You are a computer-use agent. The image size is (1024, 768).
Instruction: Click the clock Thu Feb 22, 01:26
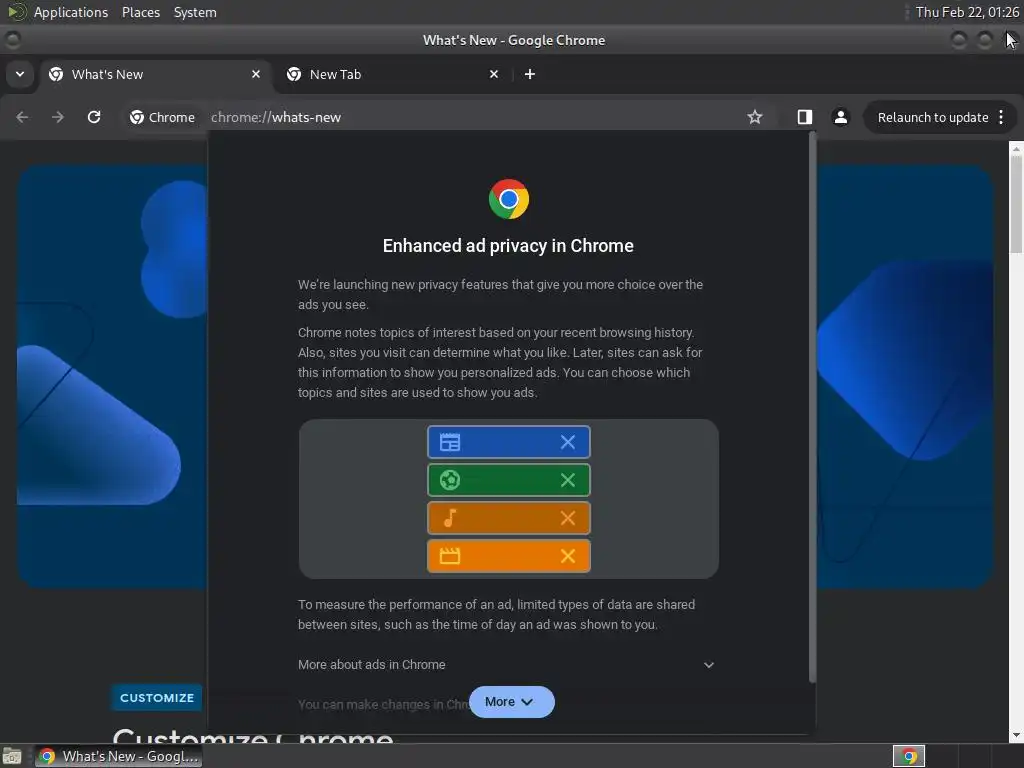coord(967,12)
